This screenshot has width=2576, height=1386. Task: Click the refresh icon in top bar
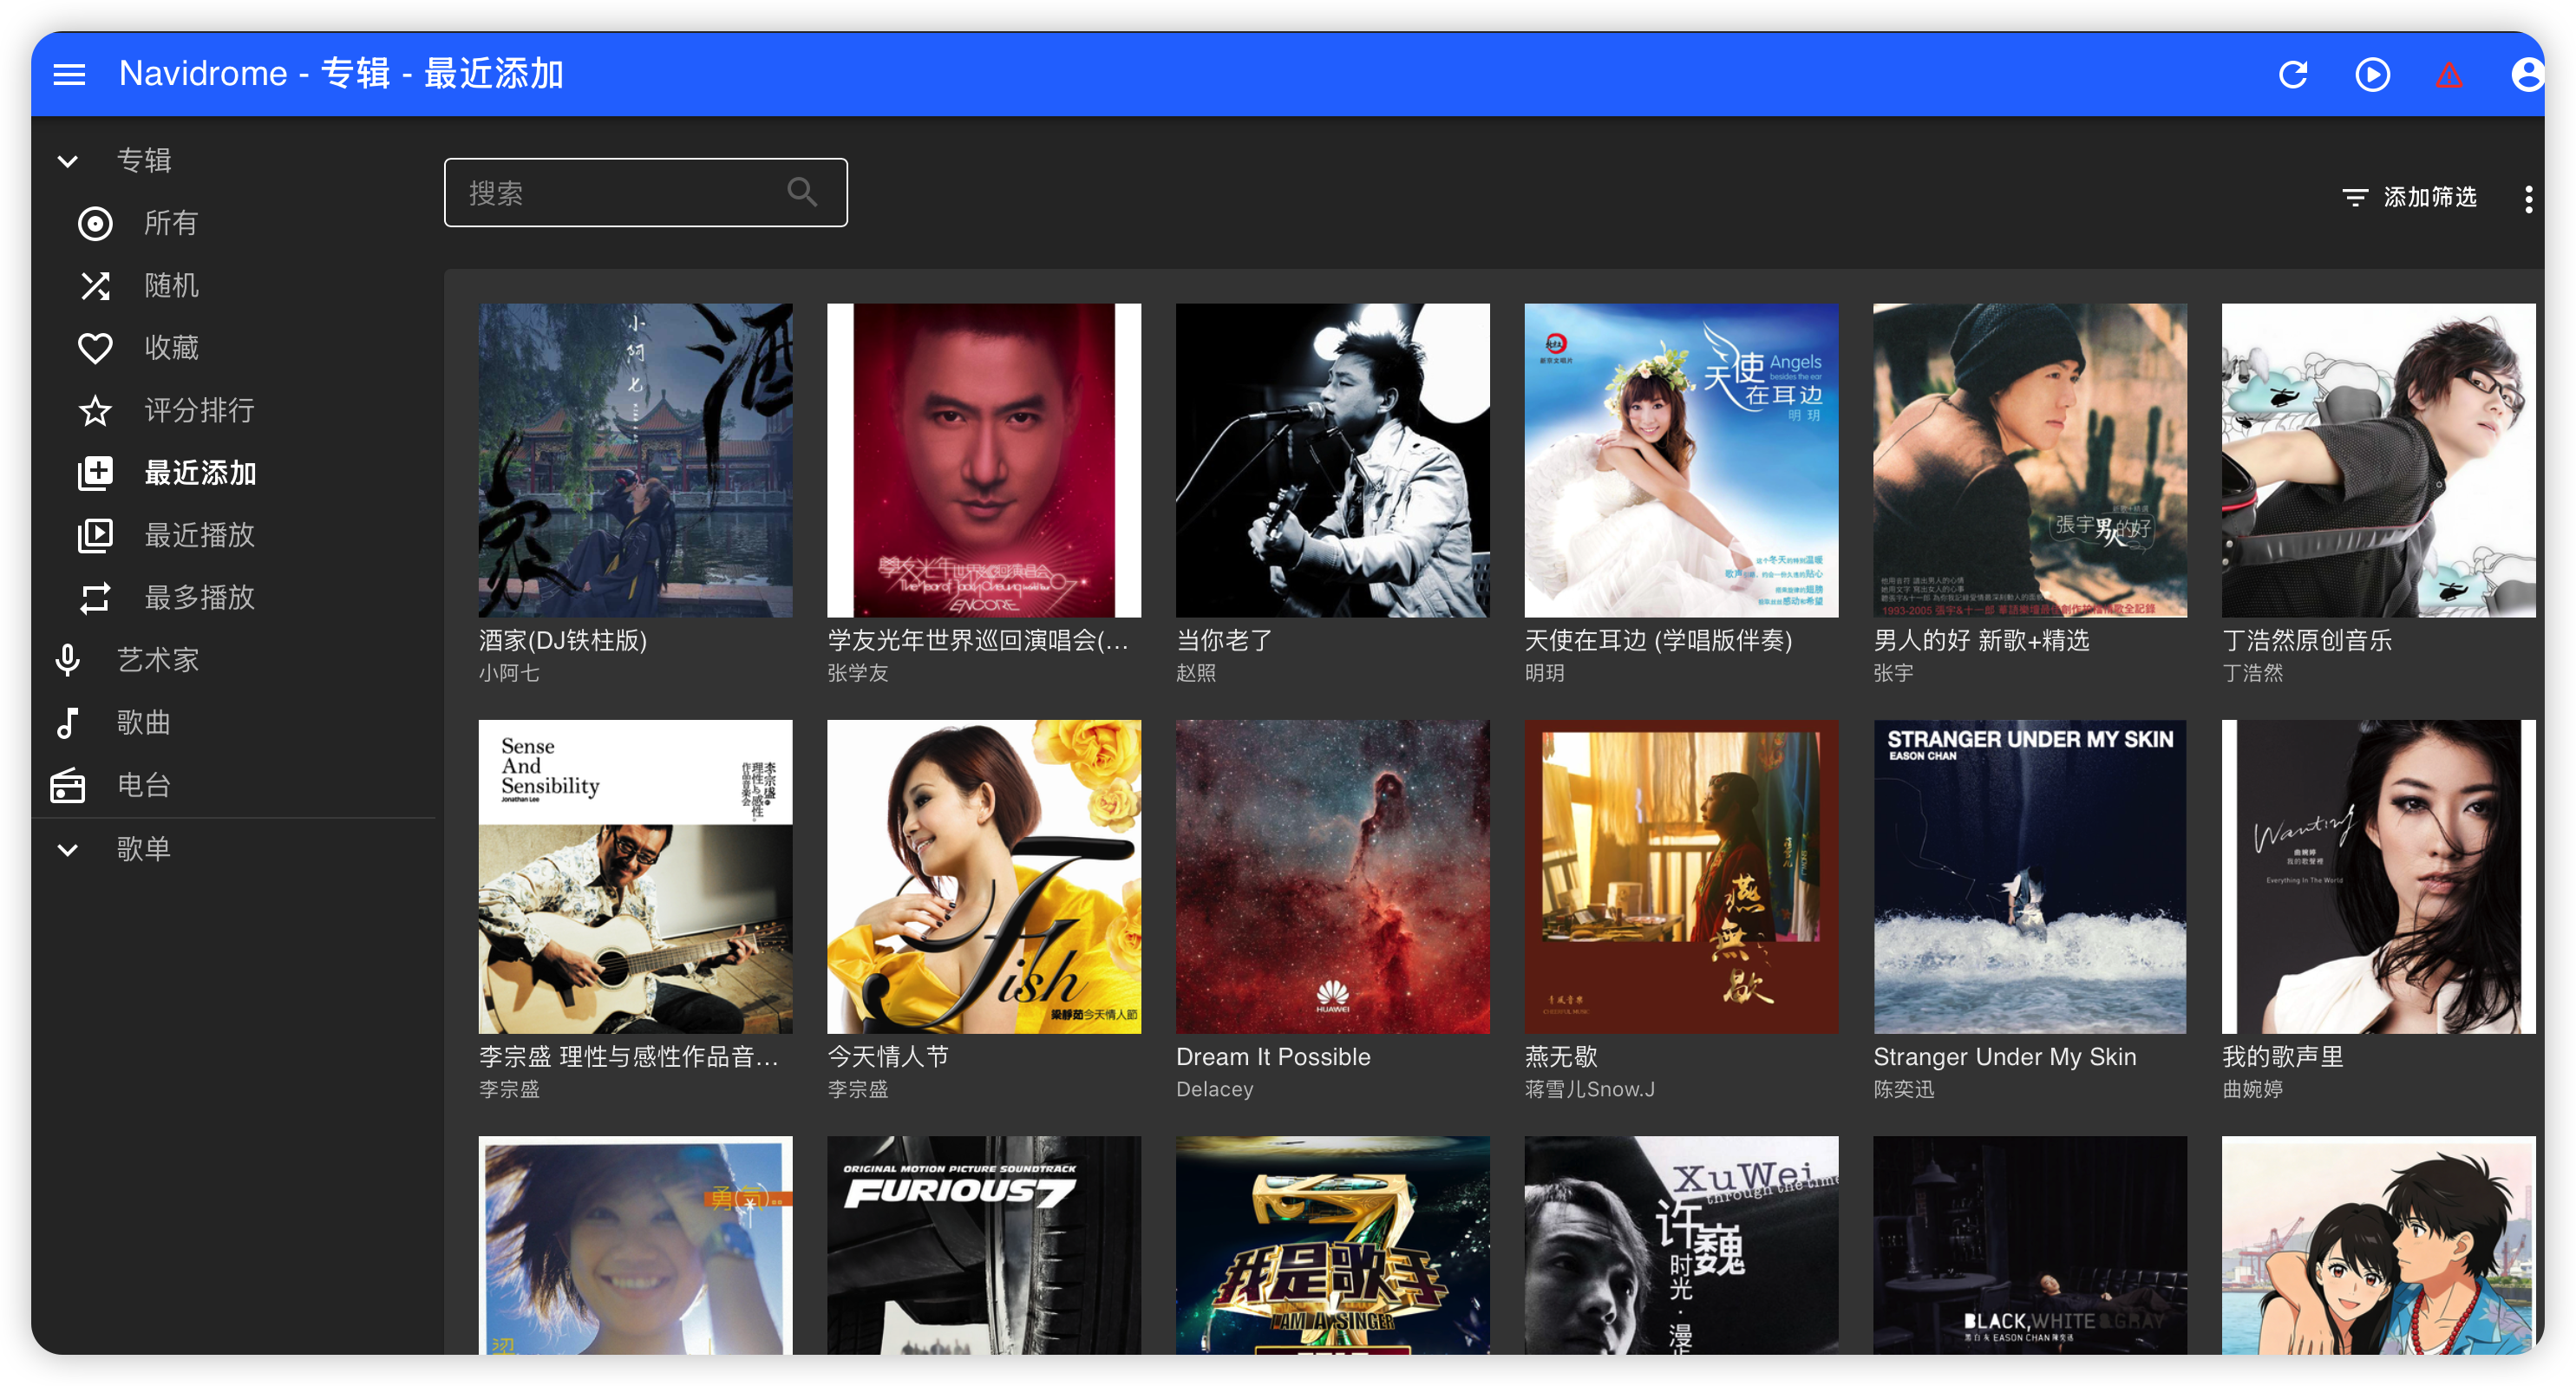pos(2293,74)
